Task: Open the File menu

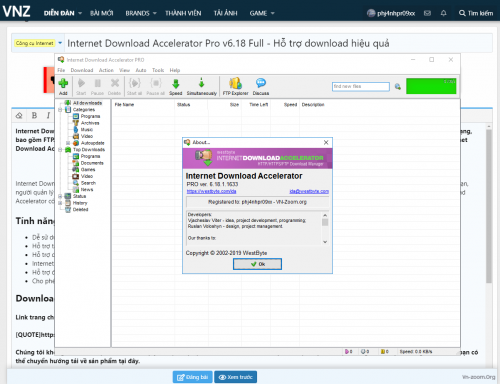Action: (61, 70)
